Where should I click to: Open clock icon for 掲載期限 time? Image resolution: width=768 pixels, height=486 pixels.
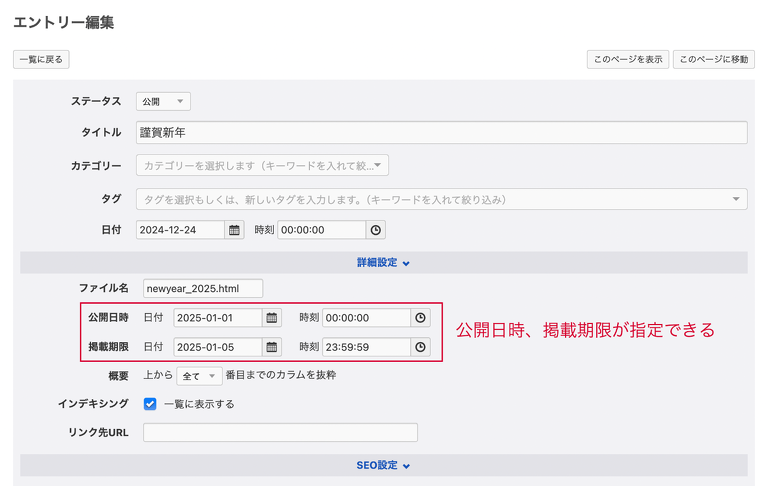pyautogui.click(x=421, y=347)
